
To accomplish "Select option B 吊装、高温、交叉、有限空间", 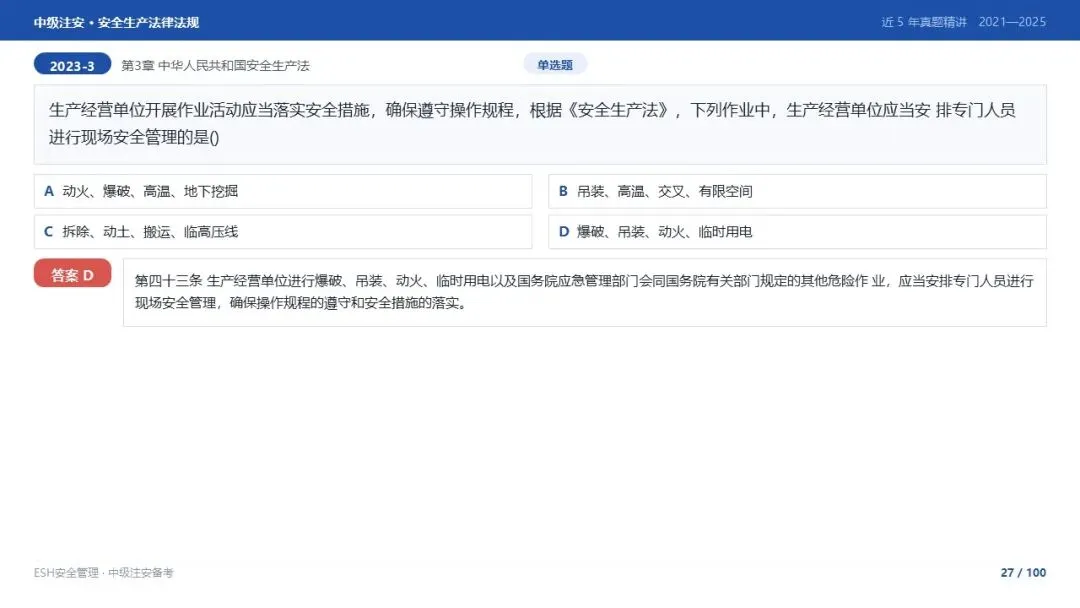I will (797, 191).
